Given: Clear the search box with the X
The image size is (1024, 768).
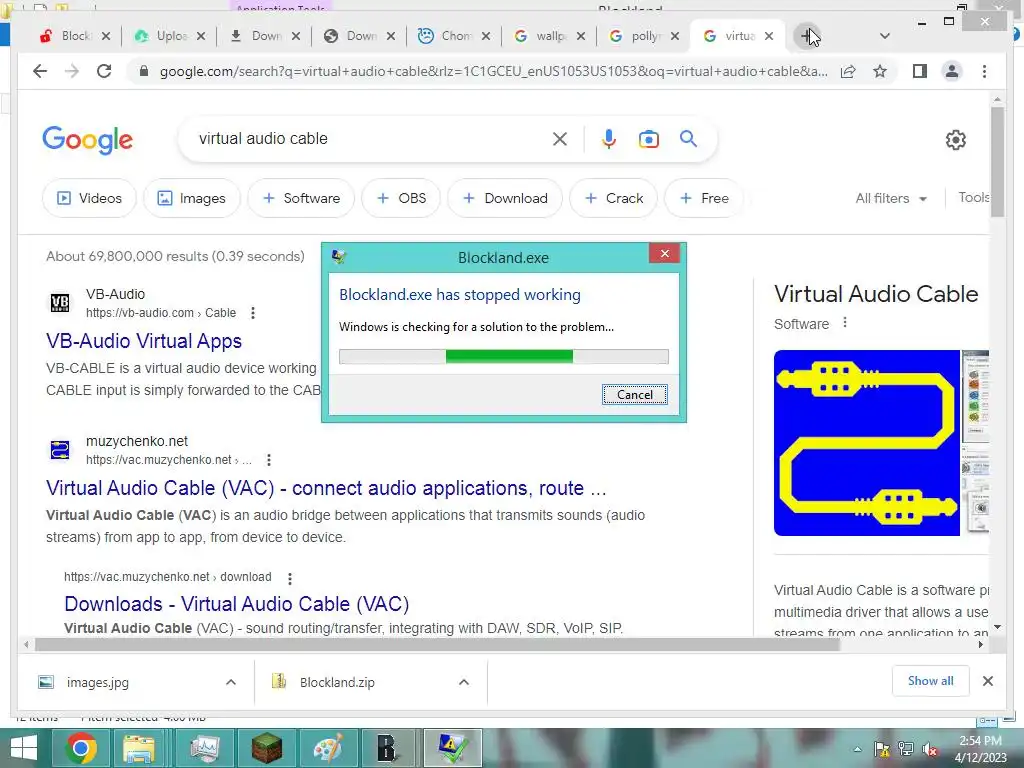Looking at the screenshot, I should tap(560, 138).
